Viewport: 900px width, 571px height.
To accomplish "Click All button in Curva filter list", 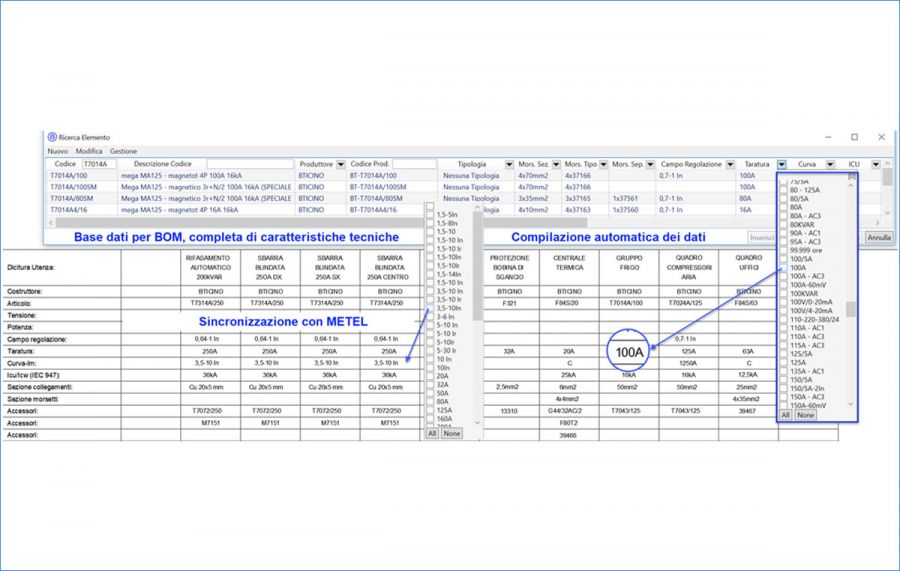I will point(432,434).
